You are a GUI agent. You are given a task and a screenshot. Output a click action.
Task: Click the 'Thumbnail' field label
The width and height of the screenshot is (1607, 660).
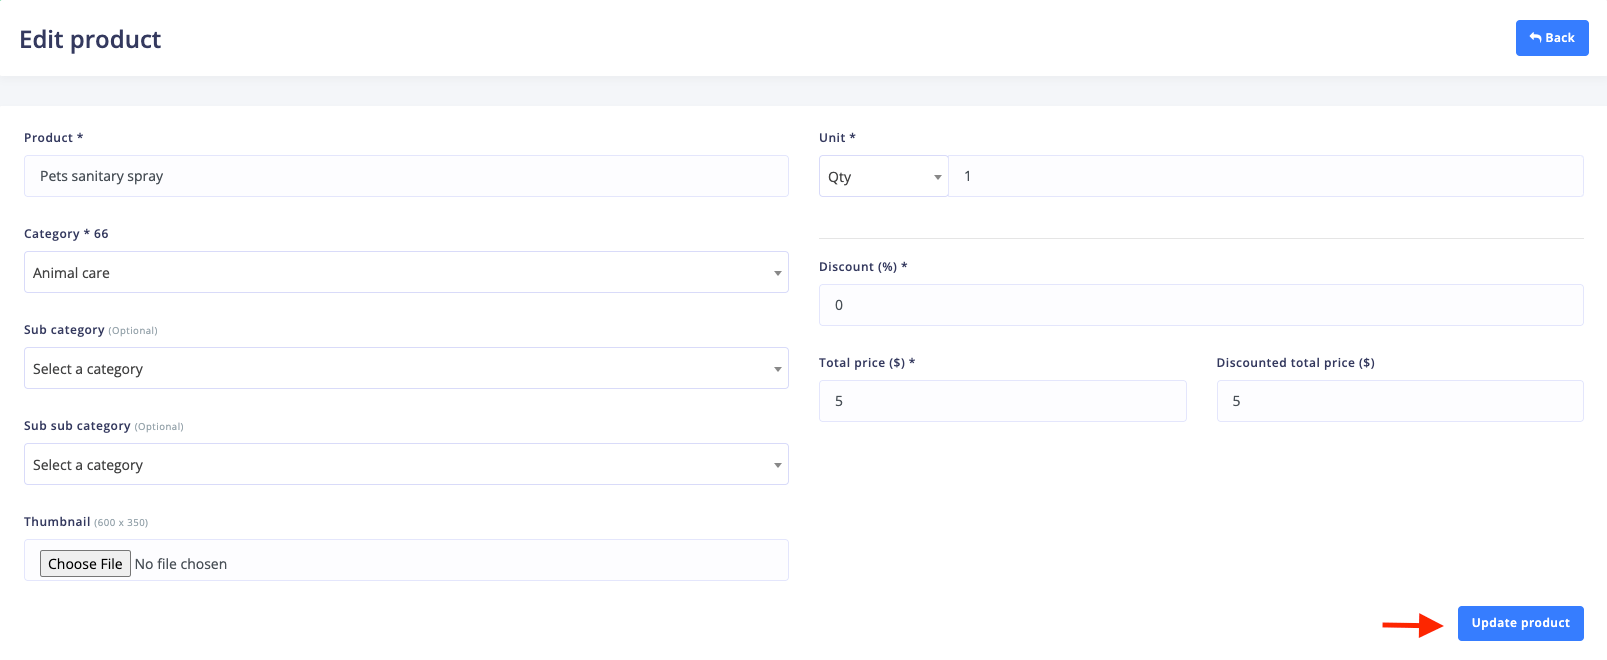[x=57, y=522]
